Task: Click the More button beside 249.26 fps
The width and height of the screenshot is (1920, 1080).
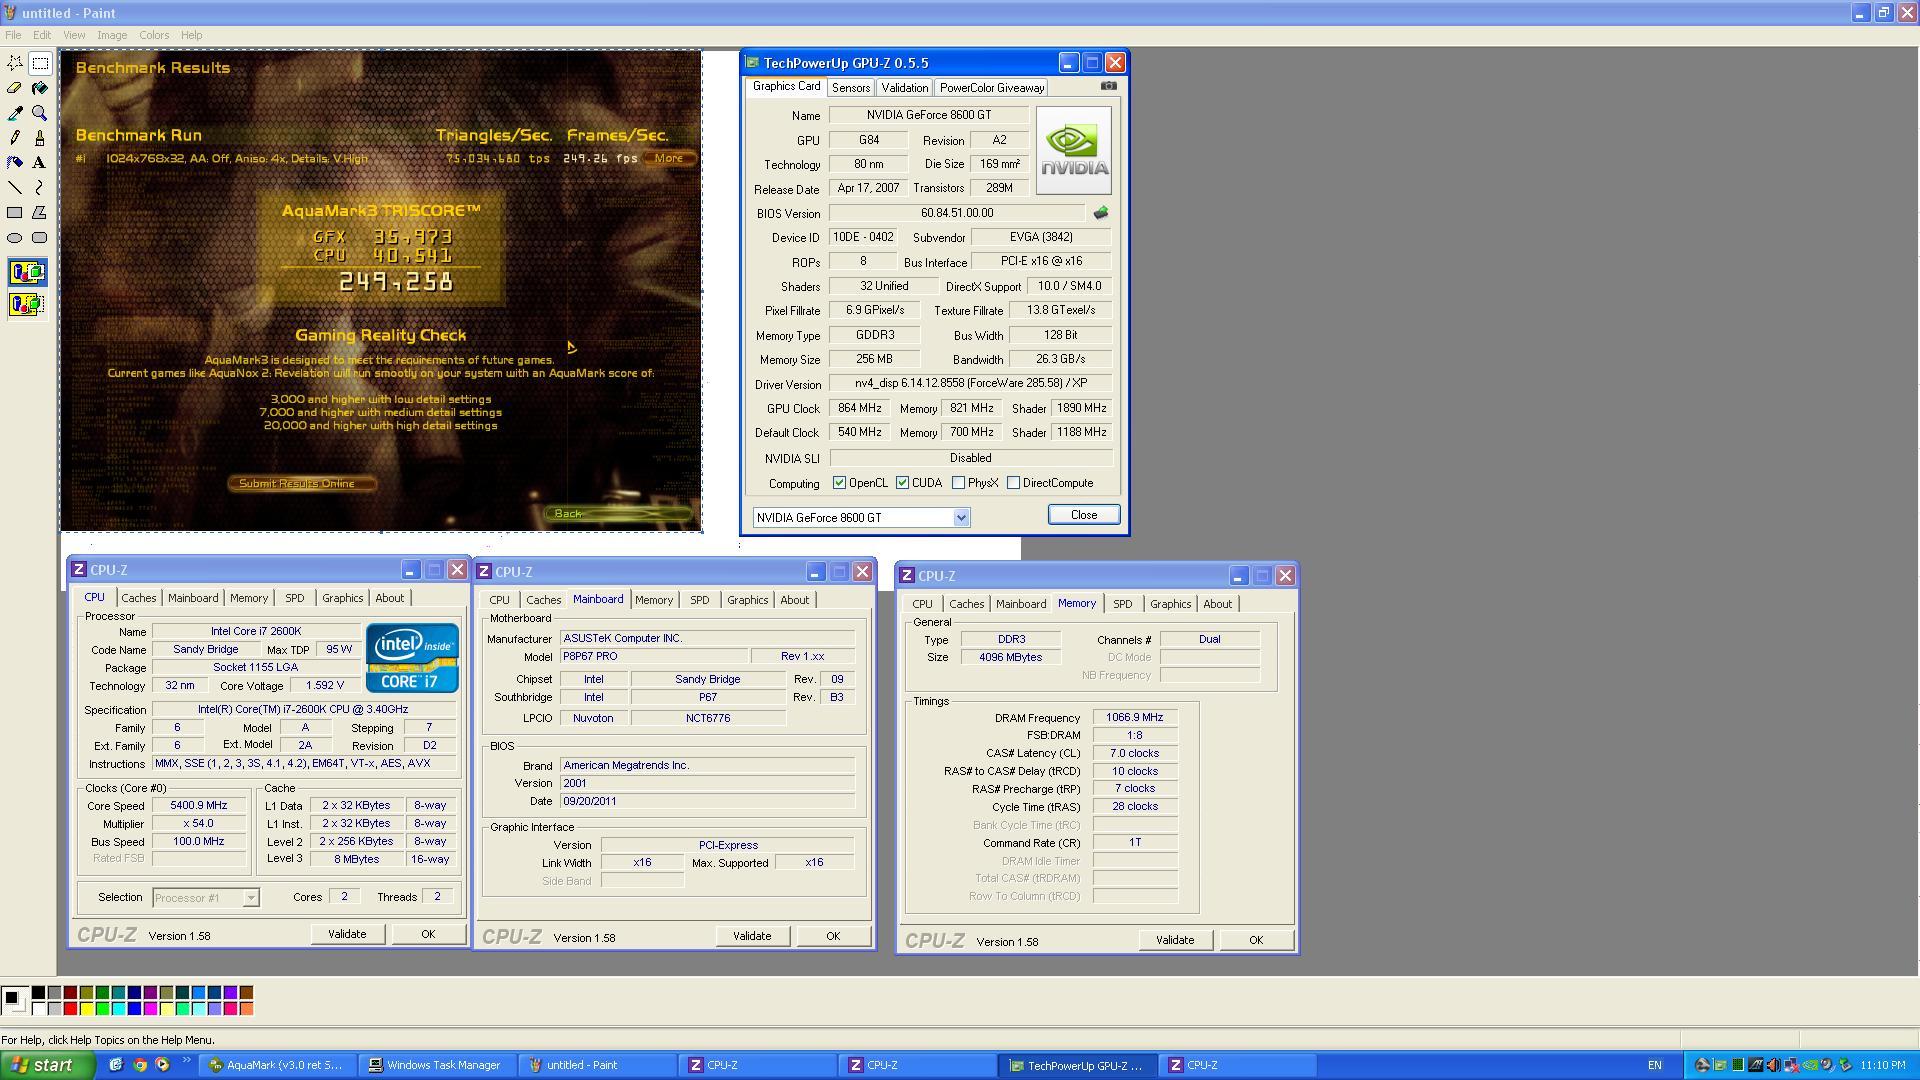Action: pos(669,158)
